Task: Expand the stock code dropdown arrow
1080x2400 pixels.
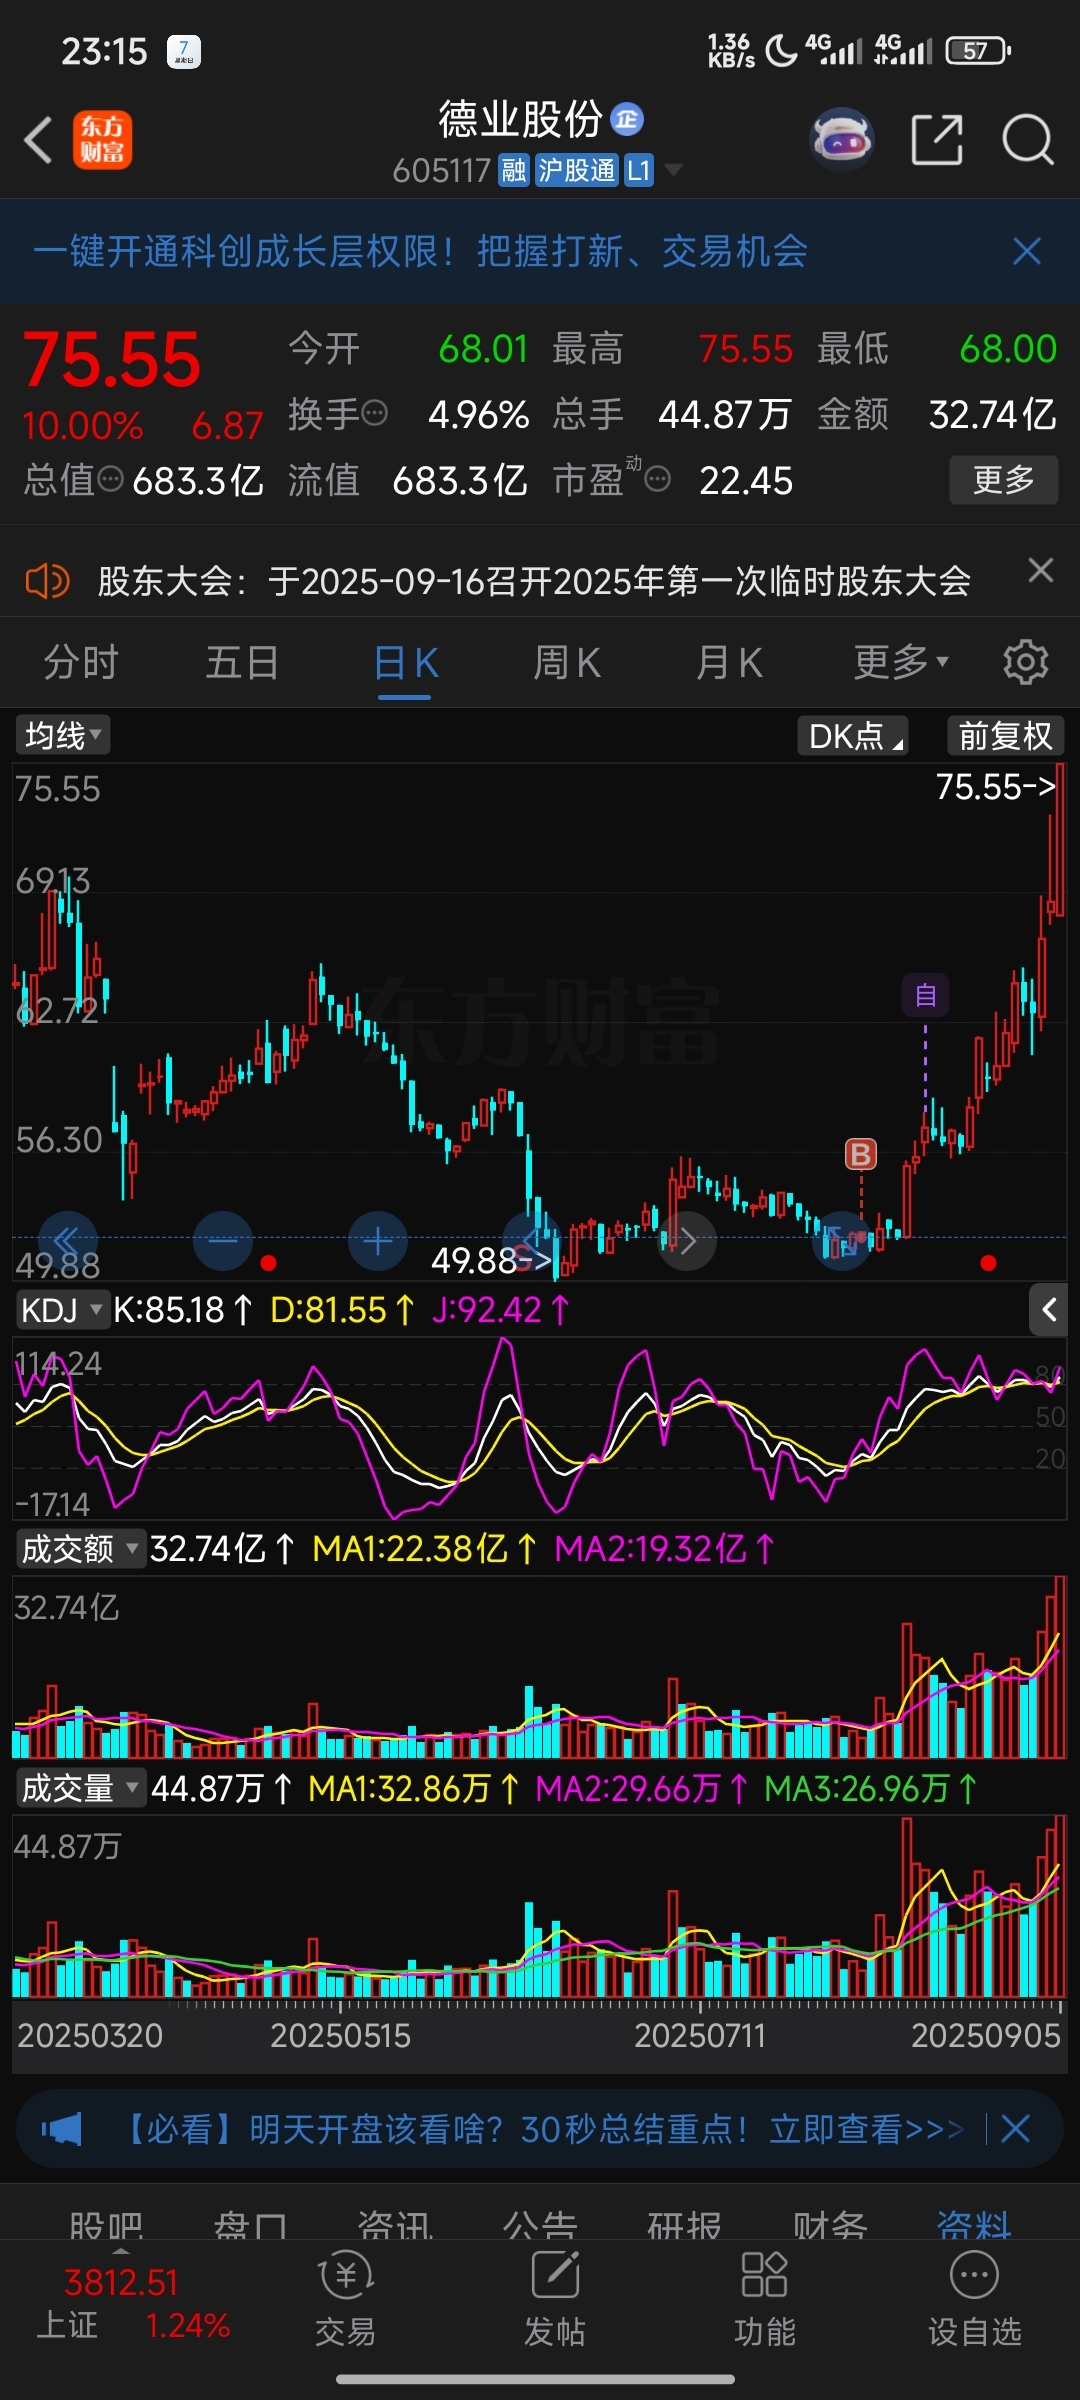Action: point(673,170)
